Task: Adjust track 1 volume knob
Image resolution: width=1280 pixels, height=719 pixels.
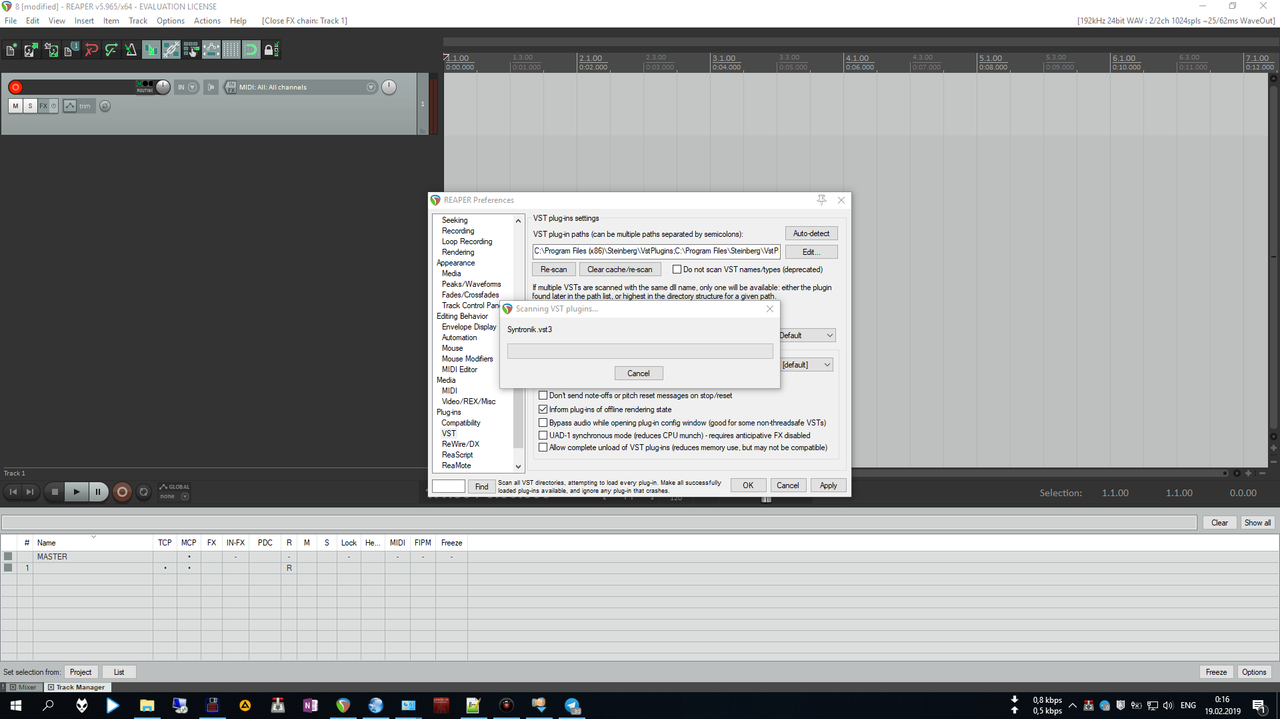Action: point(163,87)
